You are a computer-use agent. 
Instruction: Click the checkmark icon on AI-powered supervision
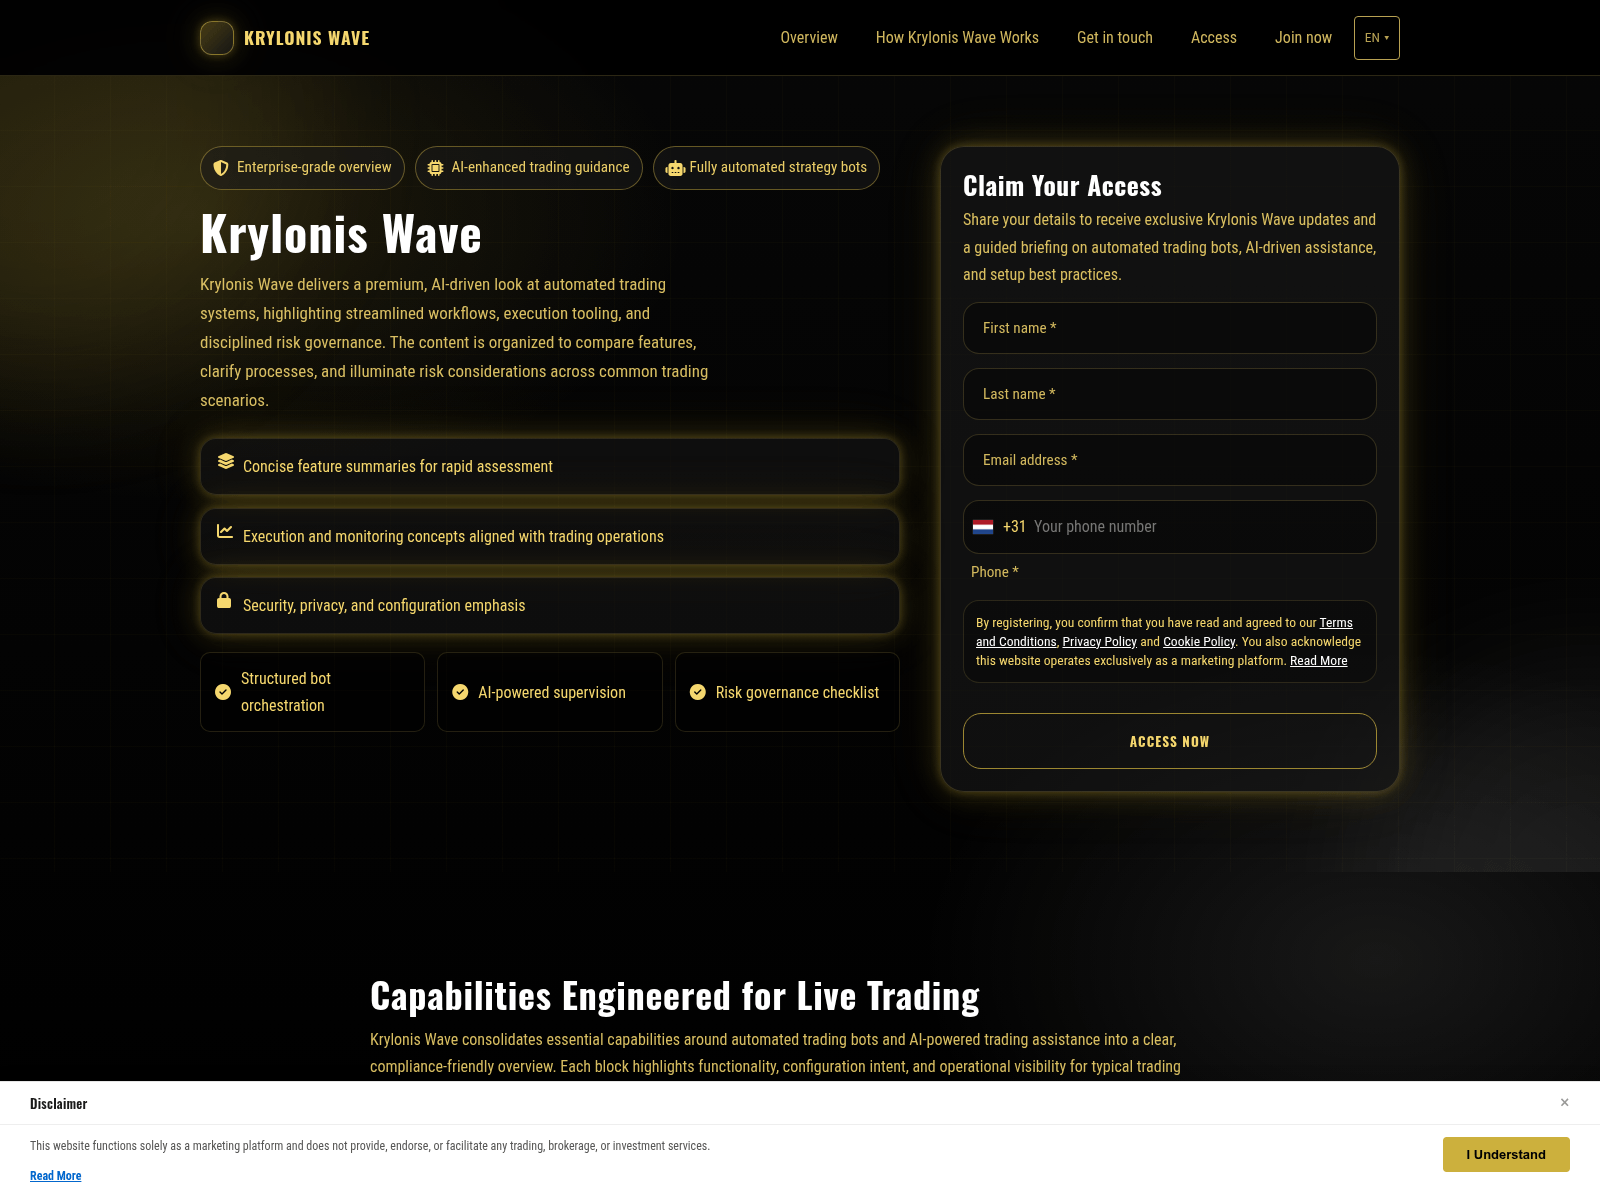point(460,692)
